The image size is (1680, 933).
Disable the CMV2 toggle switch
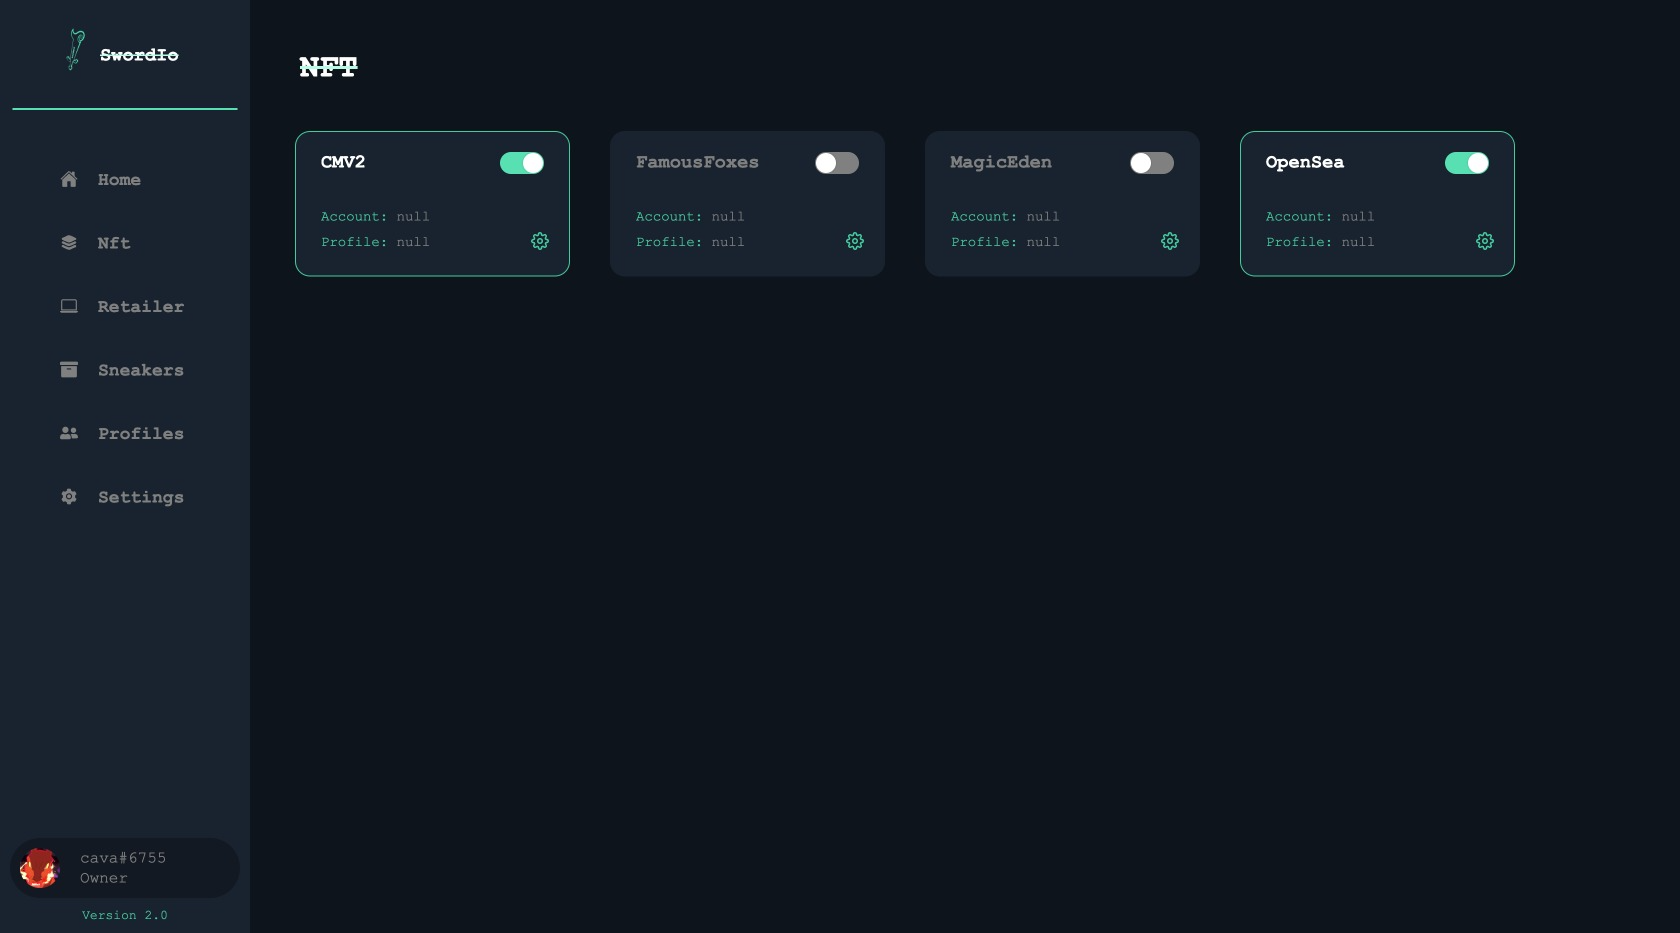[522, 163]
